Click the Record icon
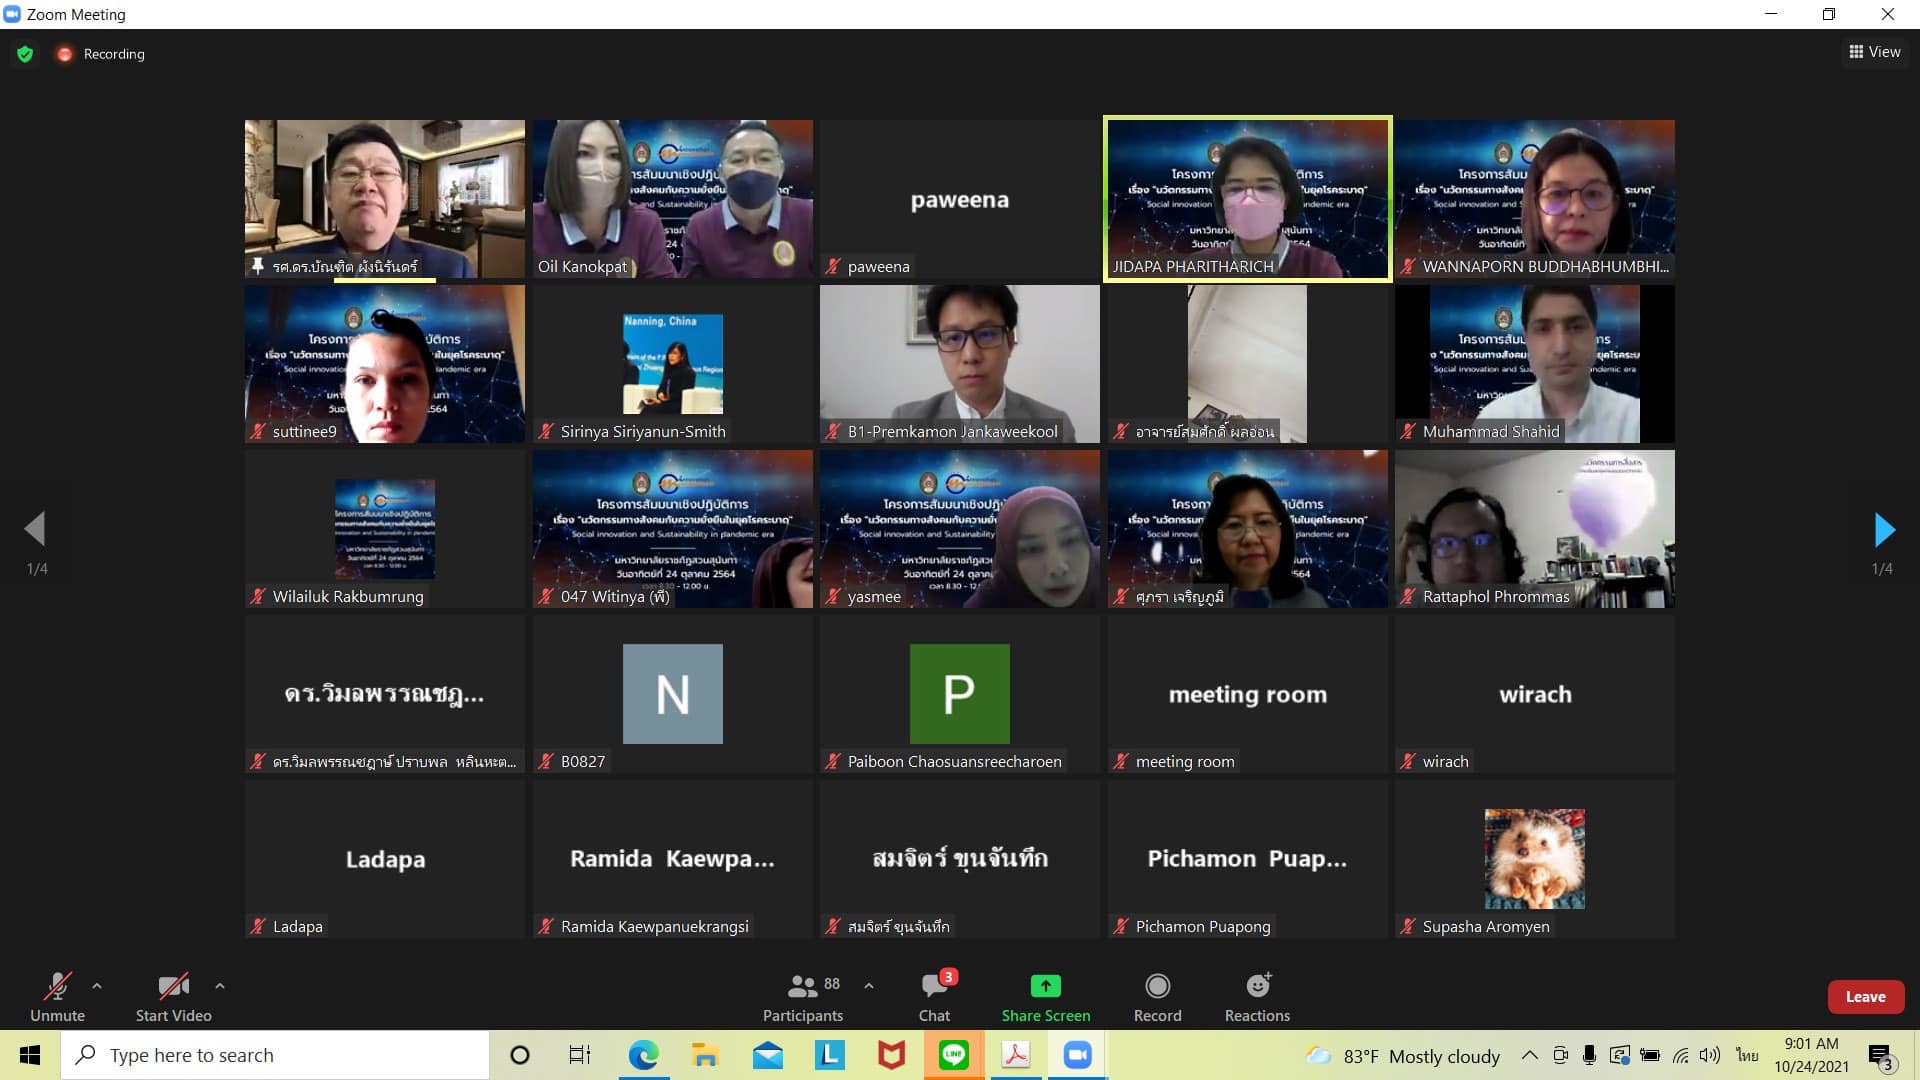The width and height of the screenshot is (1920, 1080). click(1157, 987)
